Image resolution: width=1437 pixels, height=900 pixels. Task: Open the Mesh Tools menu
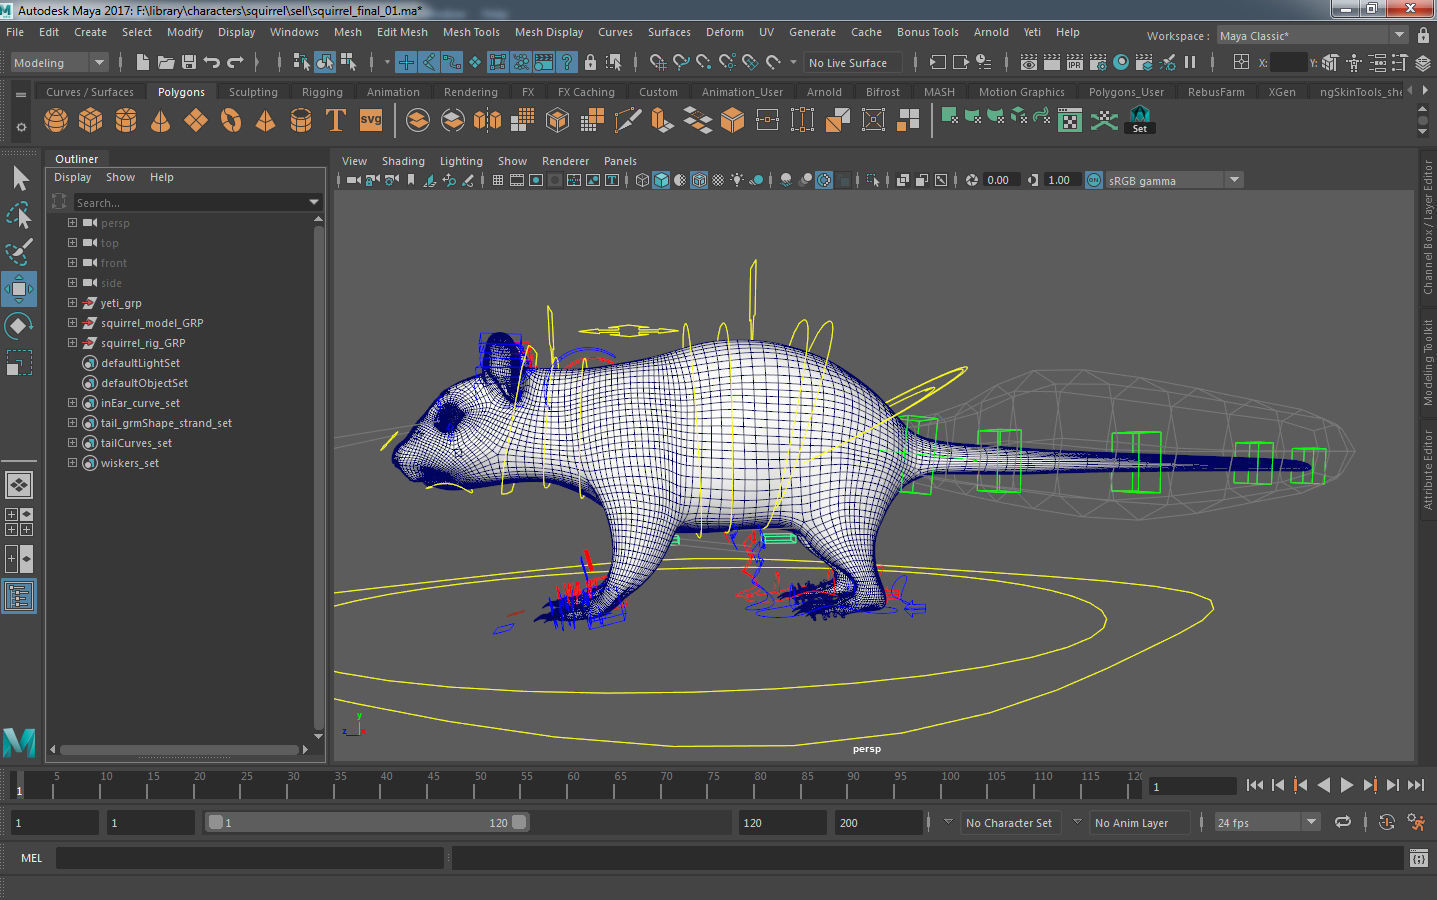pyautogui.click(x=471, y=32)
